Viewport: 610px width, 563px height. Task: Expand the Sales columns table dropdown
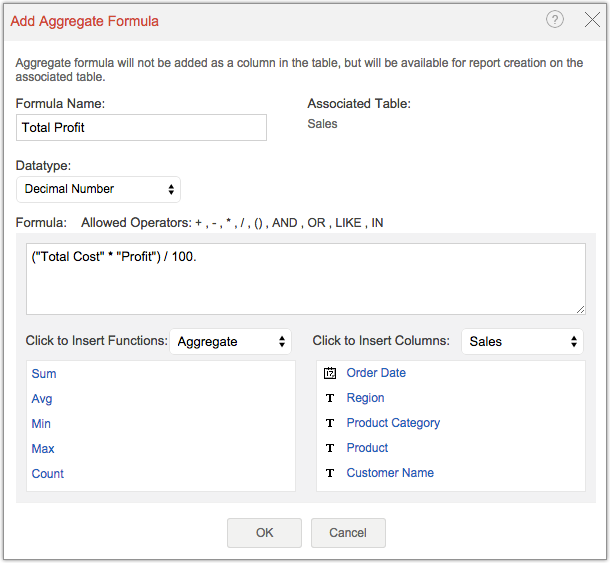[522, 341]
